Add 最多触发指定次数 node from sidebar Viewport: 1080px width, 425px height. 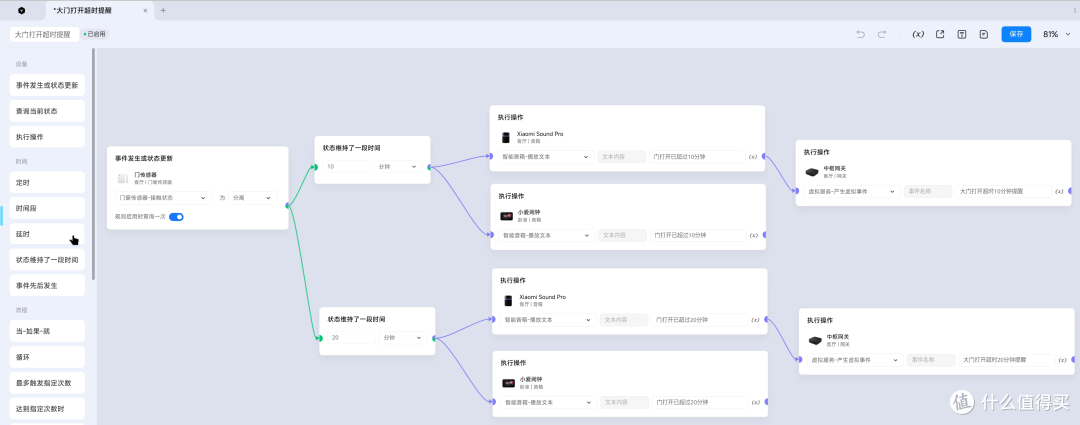click(47, 382)
